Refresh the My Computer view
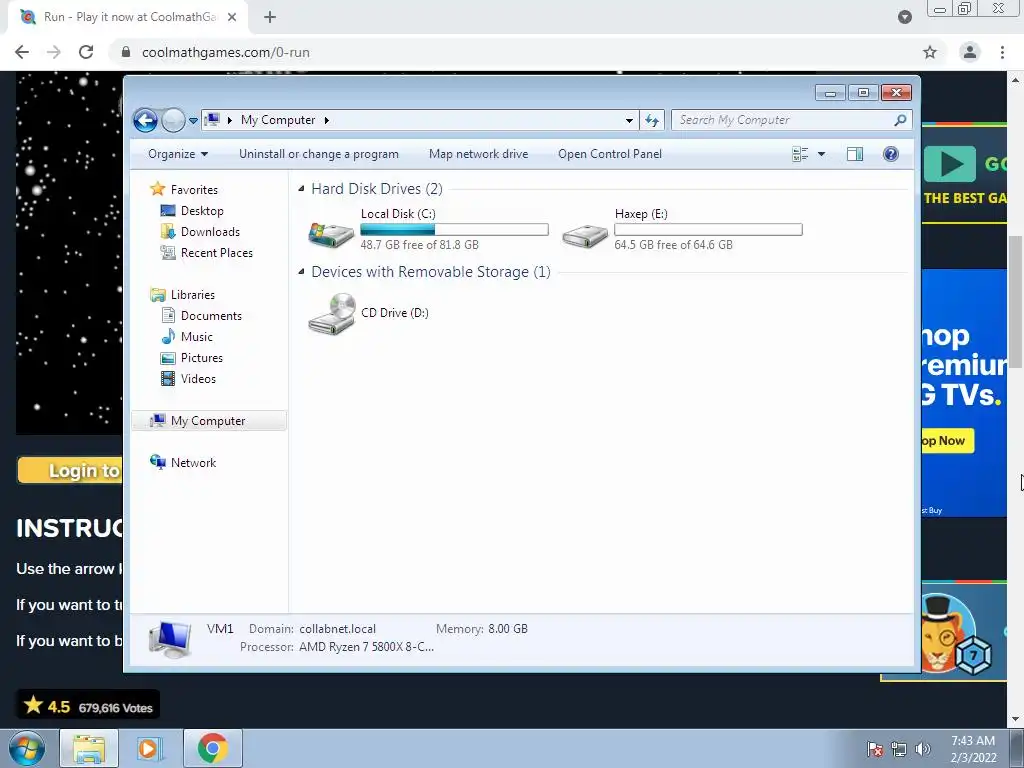This screenshot has height=768, width=1024. [x=652, y=120]
